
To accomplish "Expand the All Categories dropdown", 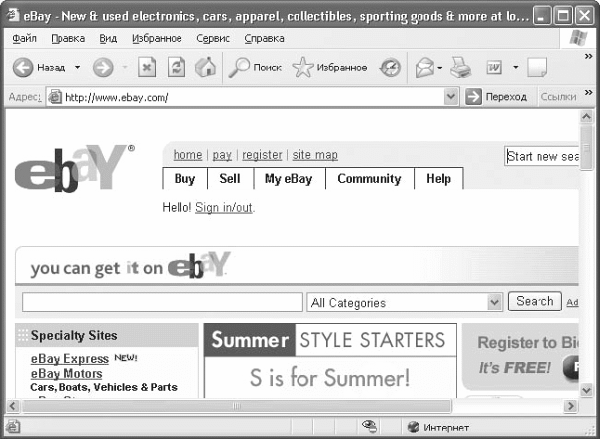I will 494,302.
